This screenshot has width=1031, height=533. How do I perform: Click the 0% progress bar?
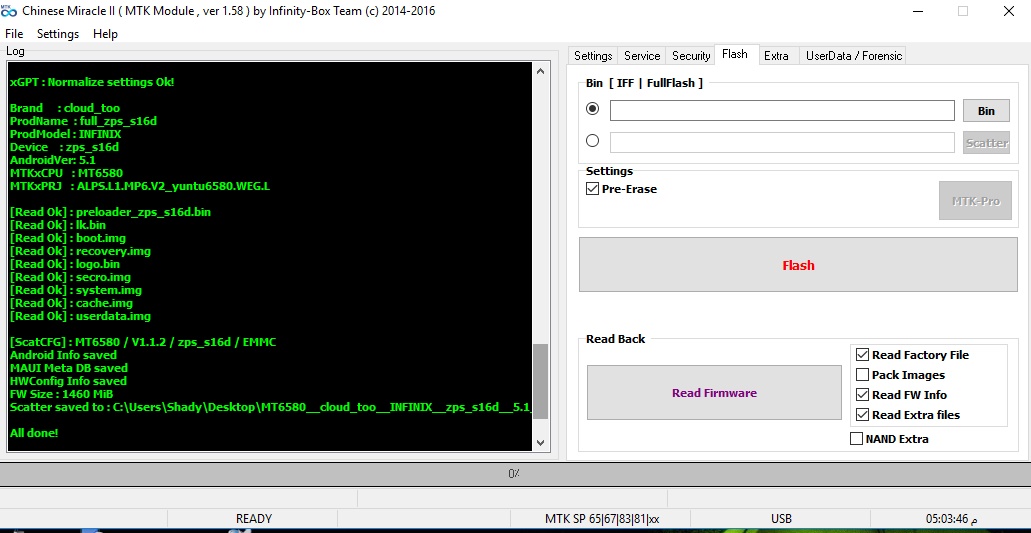pyautogui.click(x=515, y=473)
